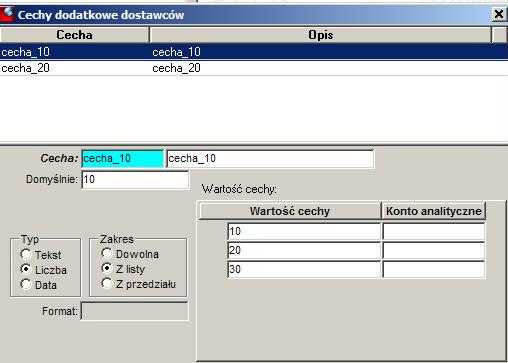Click the Domyślnie default value field

[135, 180]
